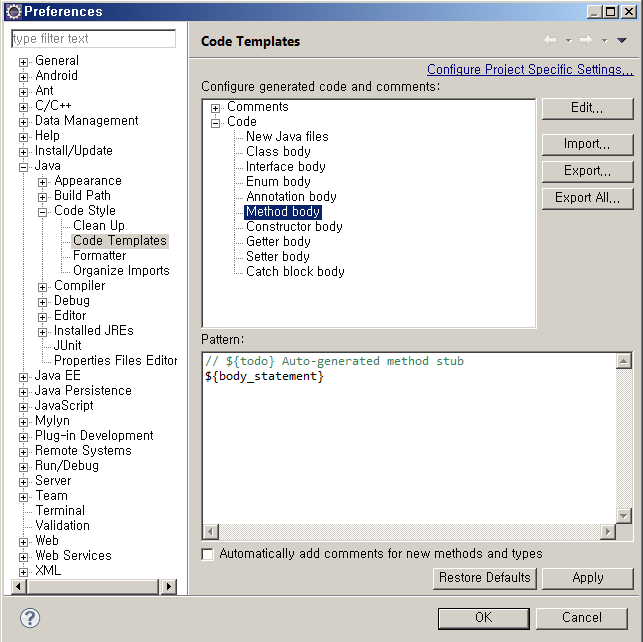Screen dimensions: 643x642
Task: Select Interface body template
Action: click(x=285, y=166)
